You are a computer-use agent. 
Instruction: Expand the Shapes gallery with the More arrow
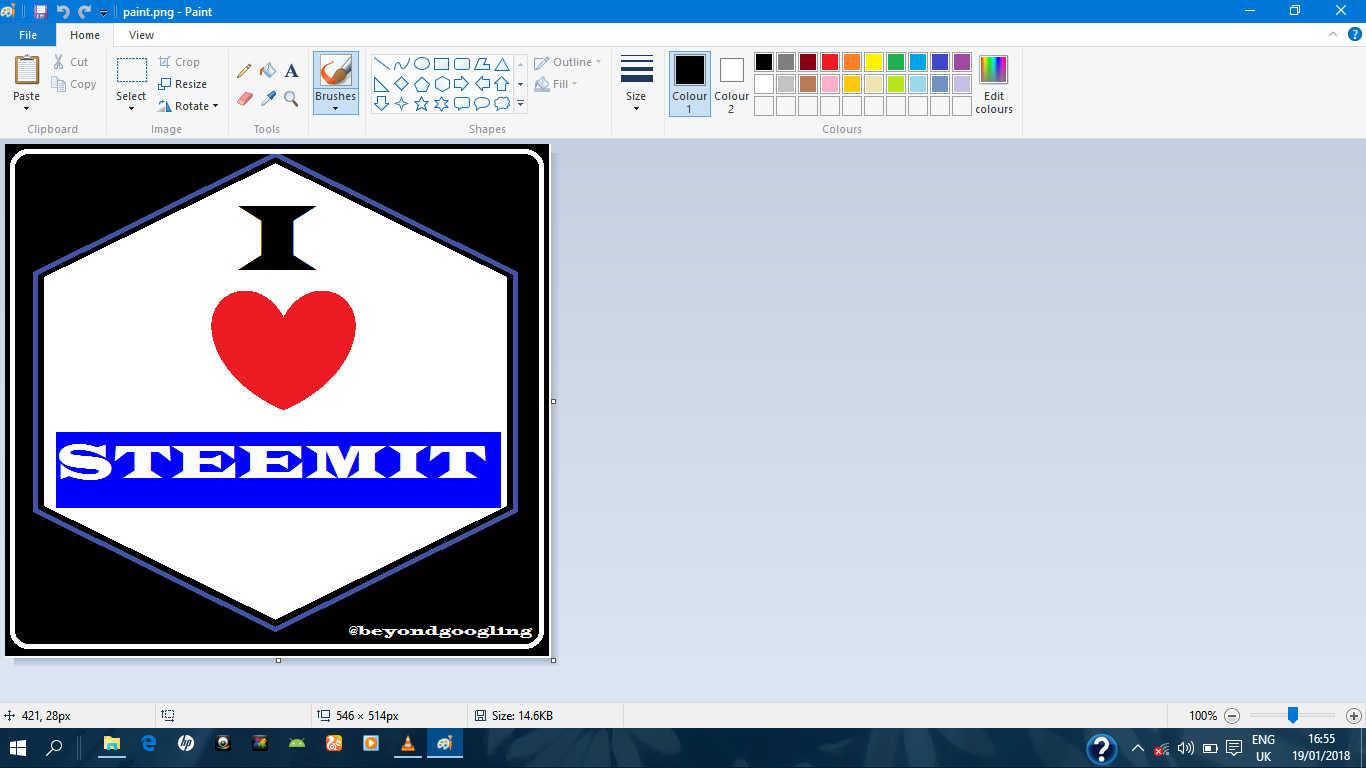(520, 104)
